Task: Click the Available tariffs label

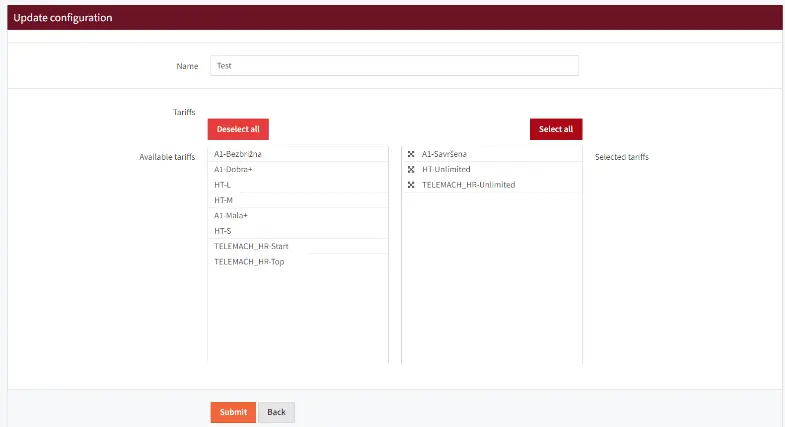Action: [x=167, y=157]
